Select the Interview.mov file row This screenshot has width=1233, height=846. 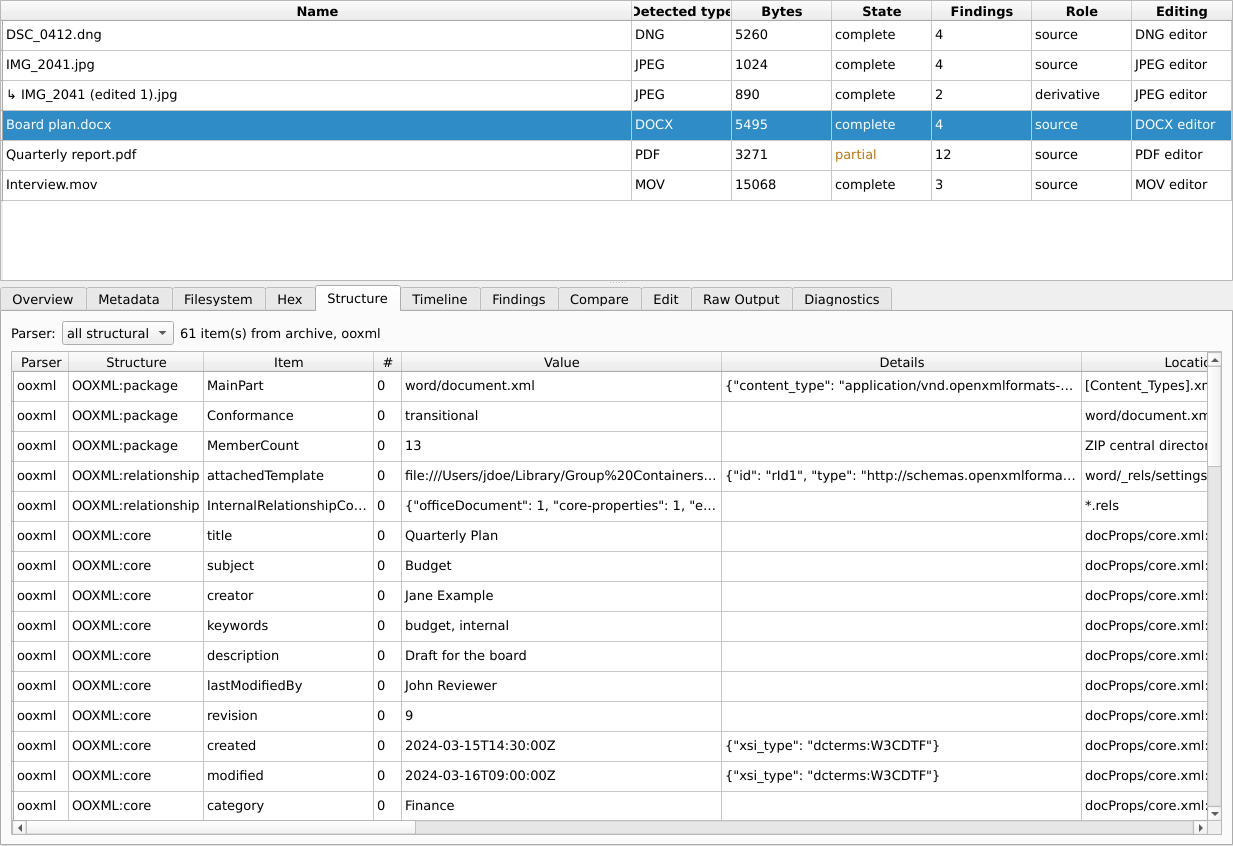[x=616, y=185]
